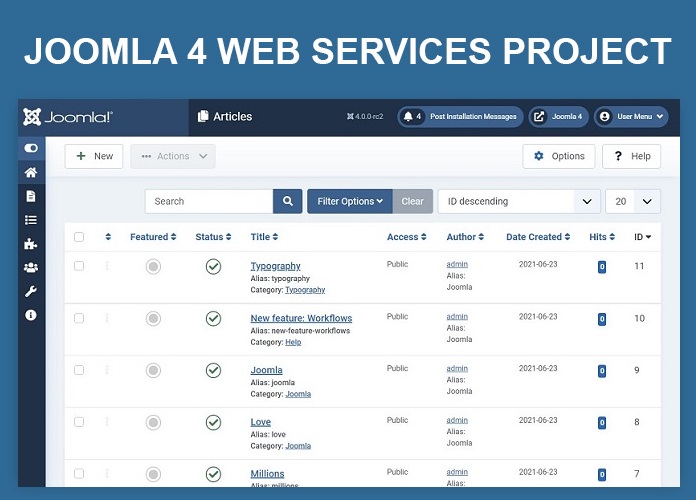Sort by ID column
This screenshot has width=696, height=500.
pyautogui.click(x=642, y=237)
